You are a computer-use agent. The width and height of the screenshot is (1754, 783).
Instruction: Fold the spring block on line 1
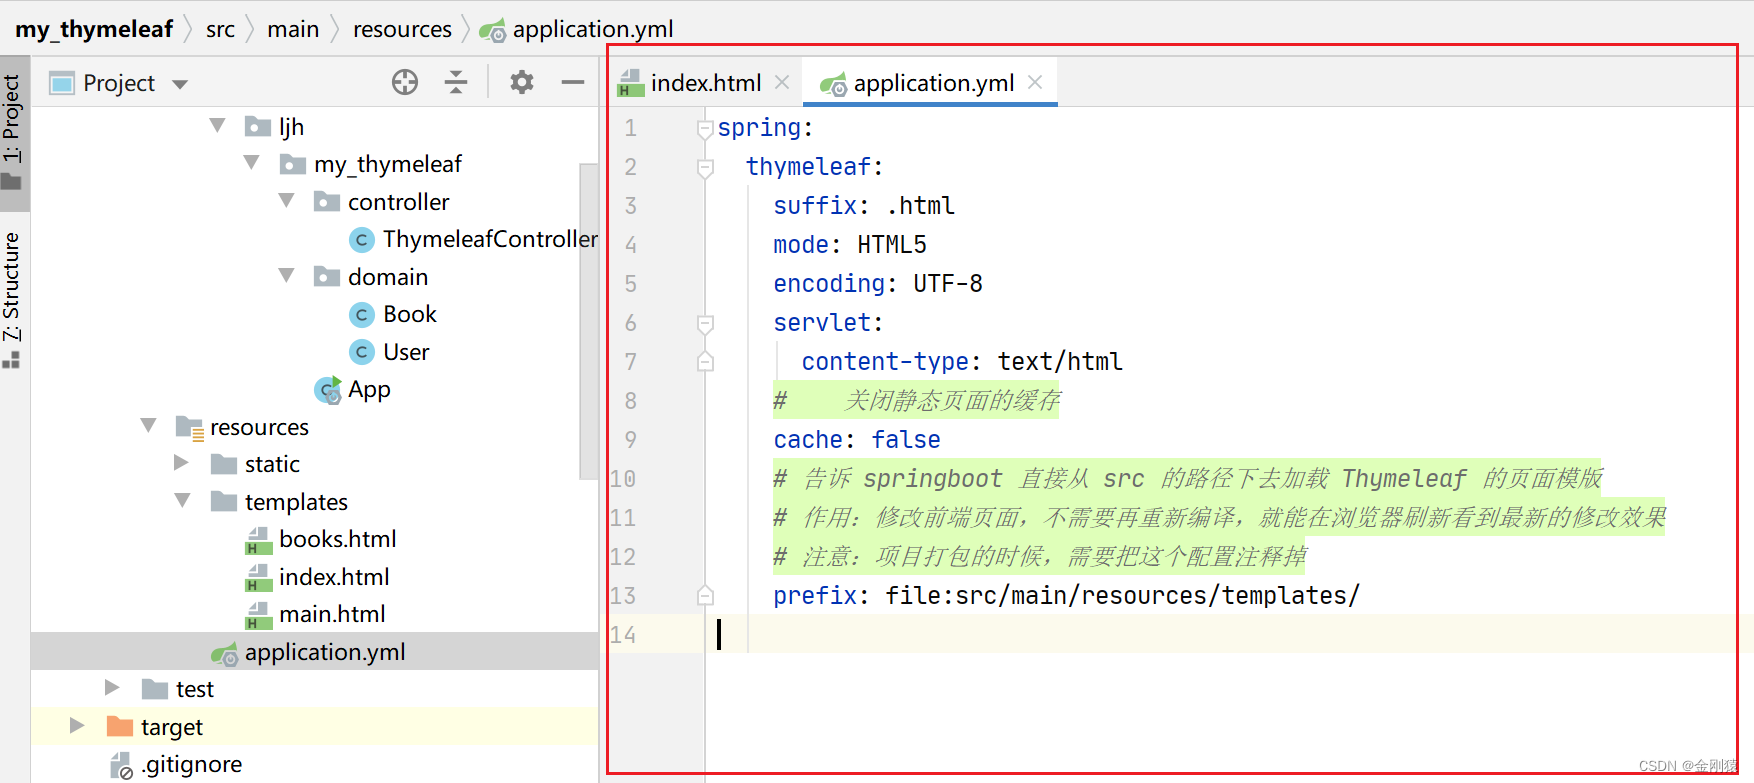coord(705,128)
